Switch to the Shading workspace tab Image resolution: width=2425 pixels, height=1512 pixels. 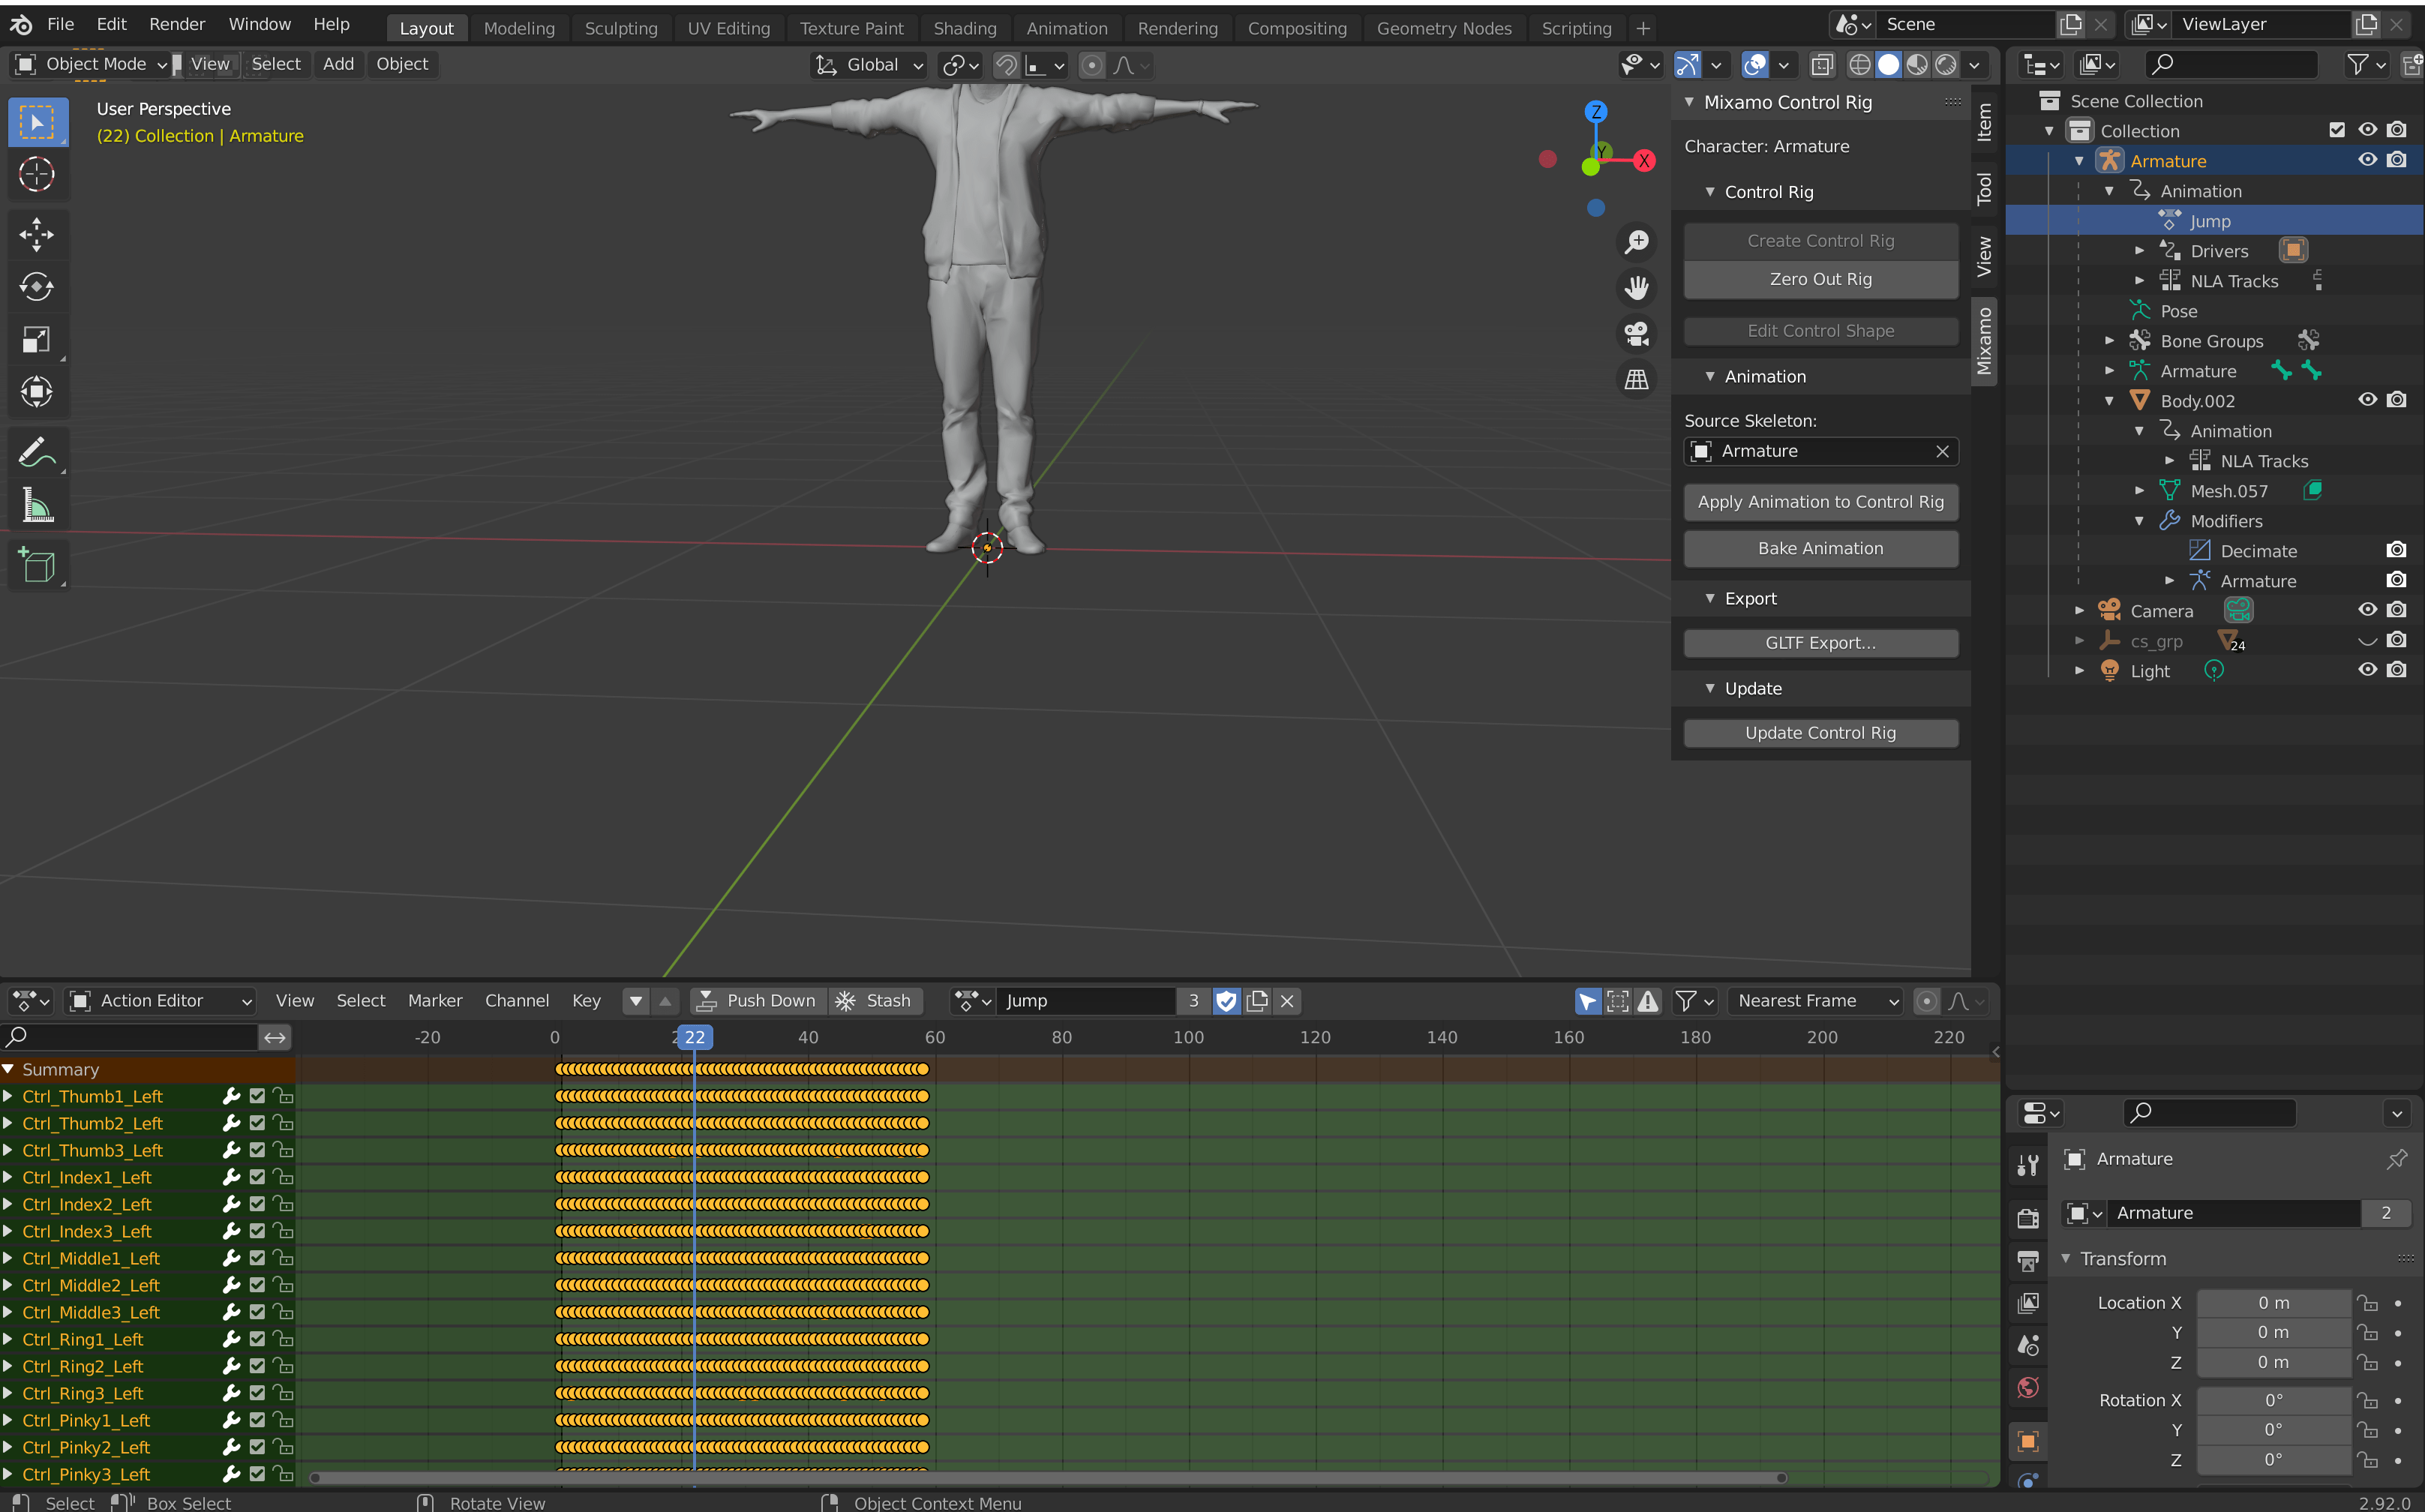coord(964,27)
